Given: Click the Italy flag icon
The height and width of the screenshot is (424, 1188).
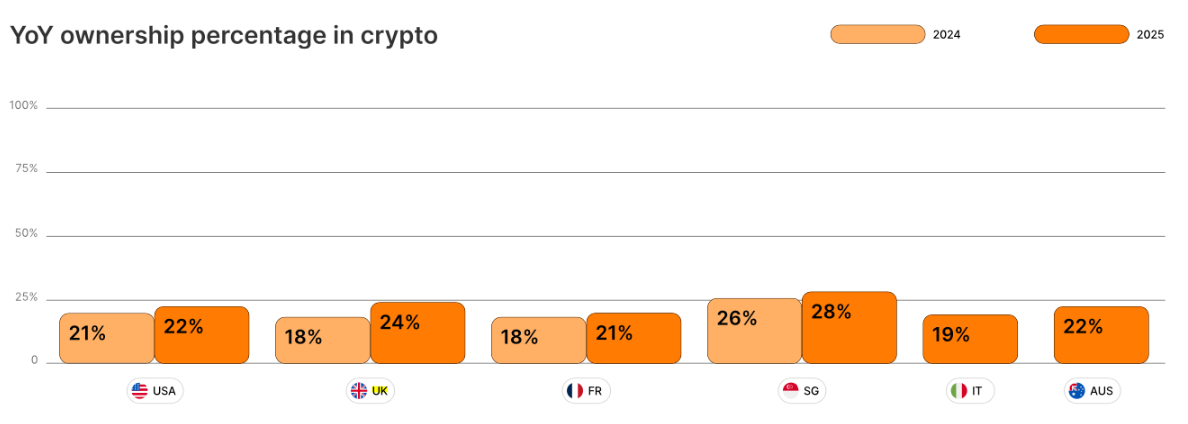Looking at the screenshot, I should 959,391.
